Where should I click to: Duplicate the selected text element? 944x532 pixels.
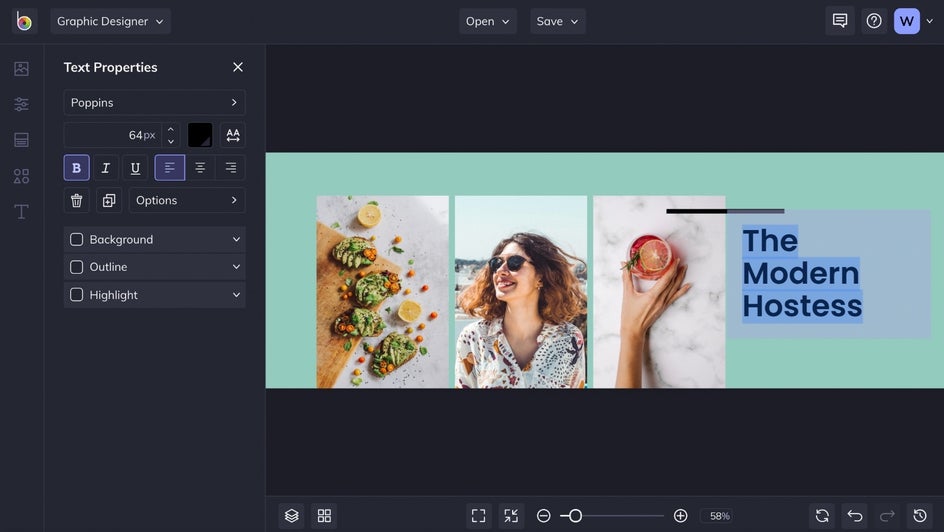click(x=109, y=200)
